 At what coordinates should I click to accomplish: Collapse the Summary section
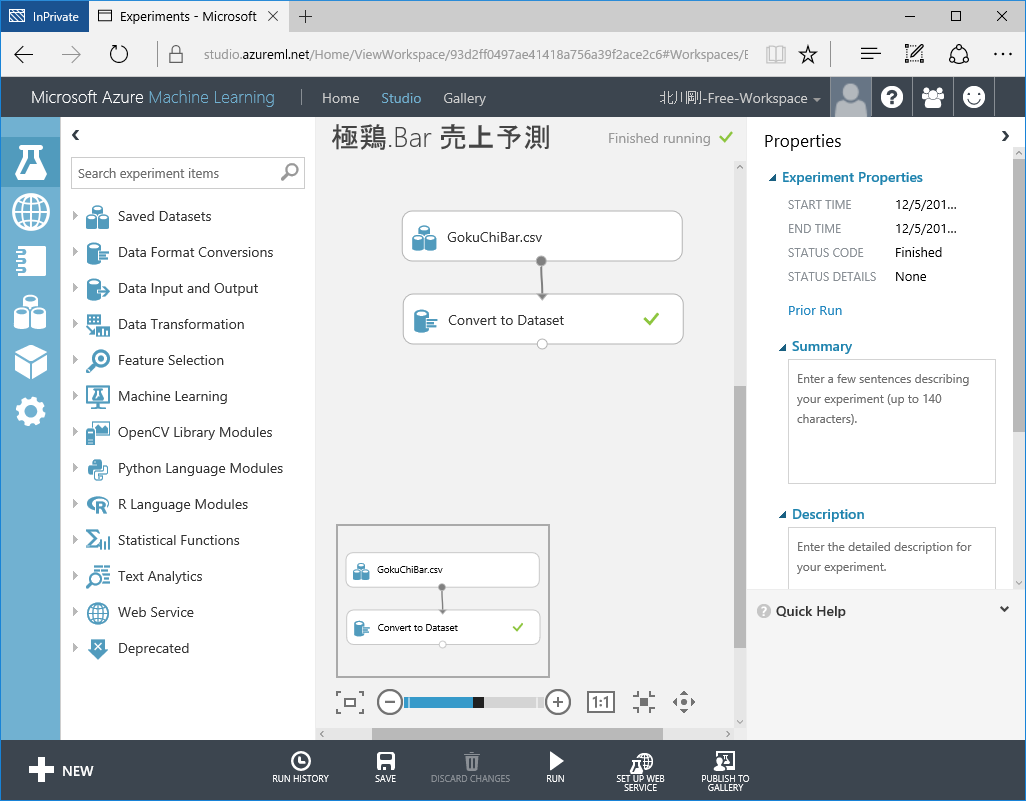[x=783, y=347]
